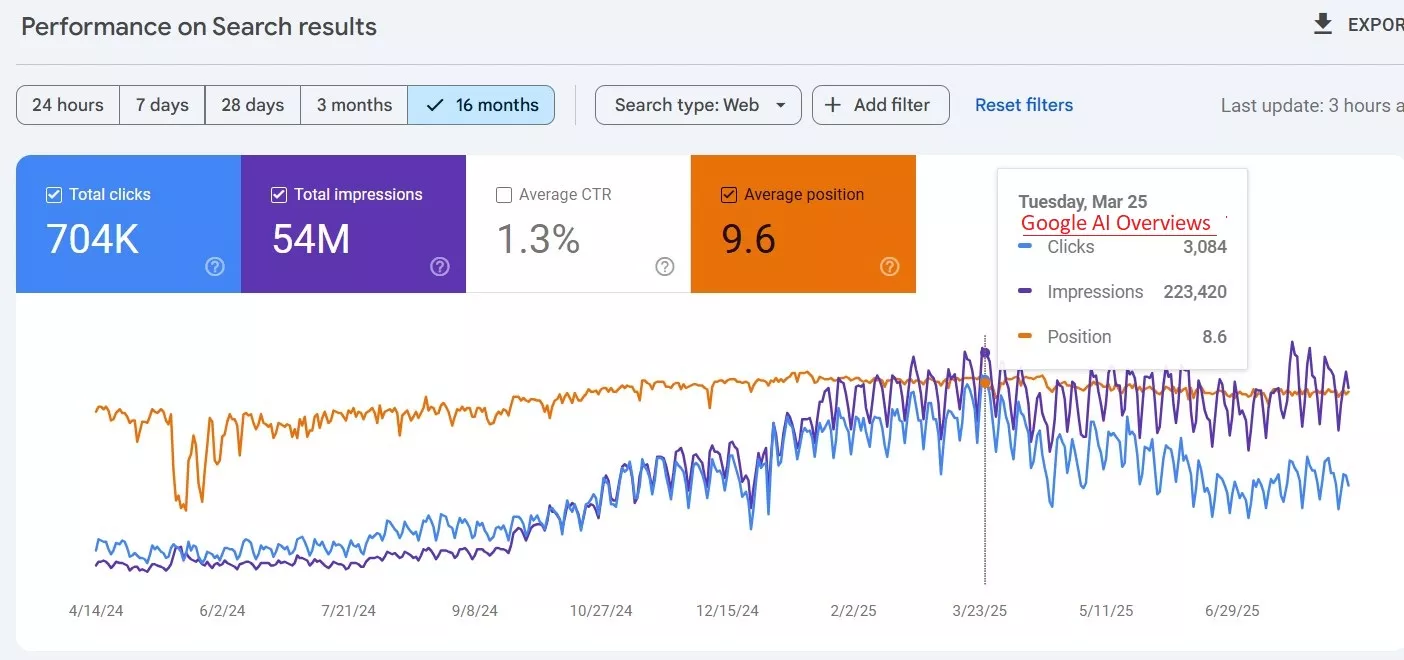Switch to the 24 hours date range
Viewport: 1404px width, 660px height.
tap(67, 104)
